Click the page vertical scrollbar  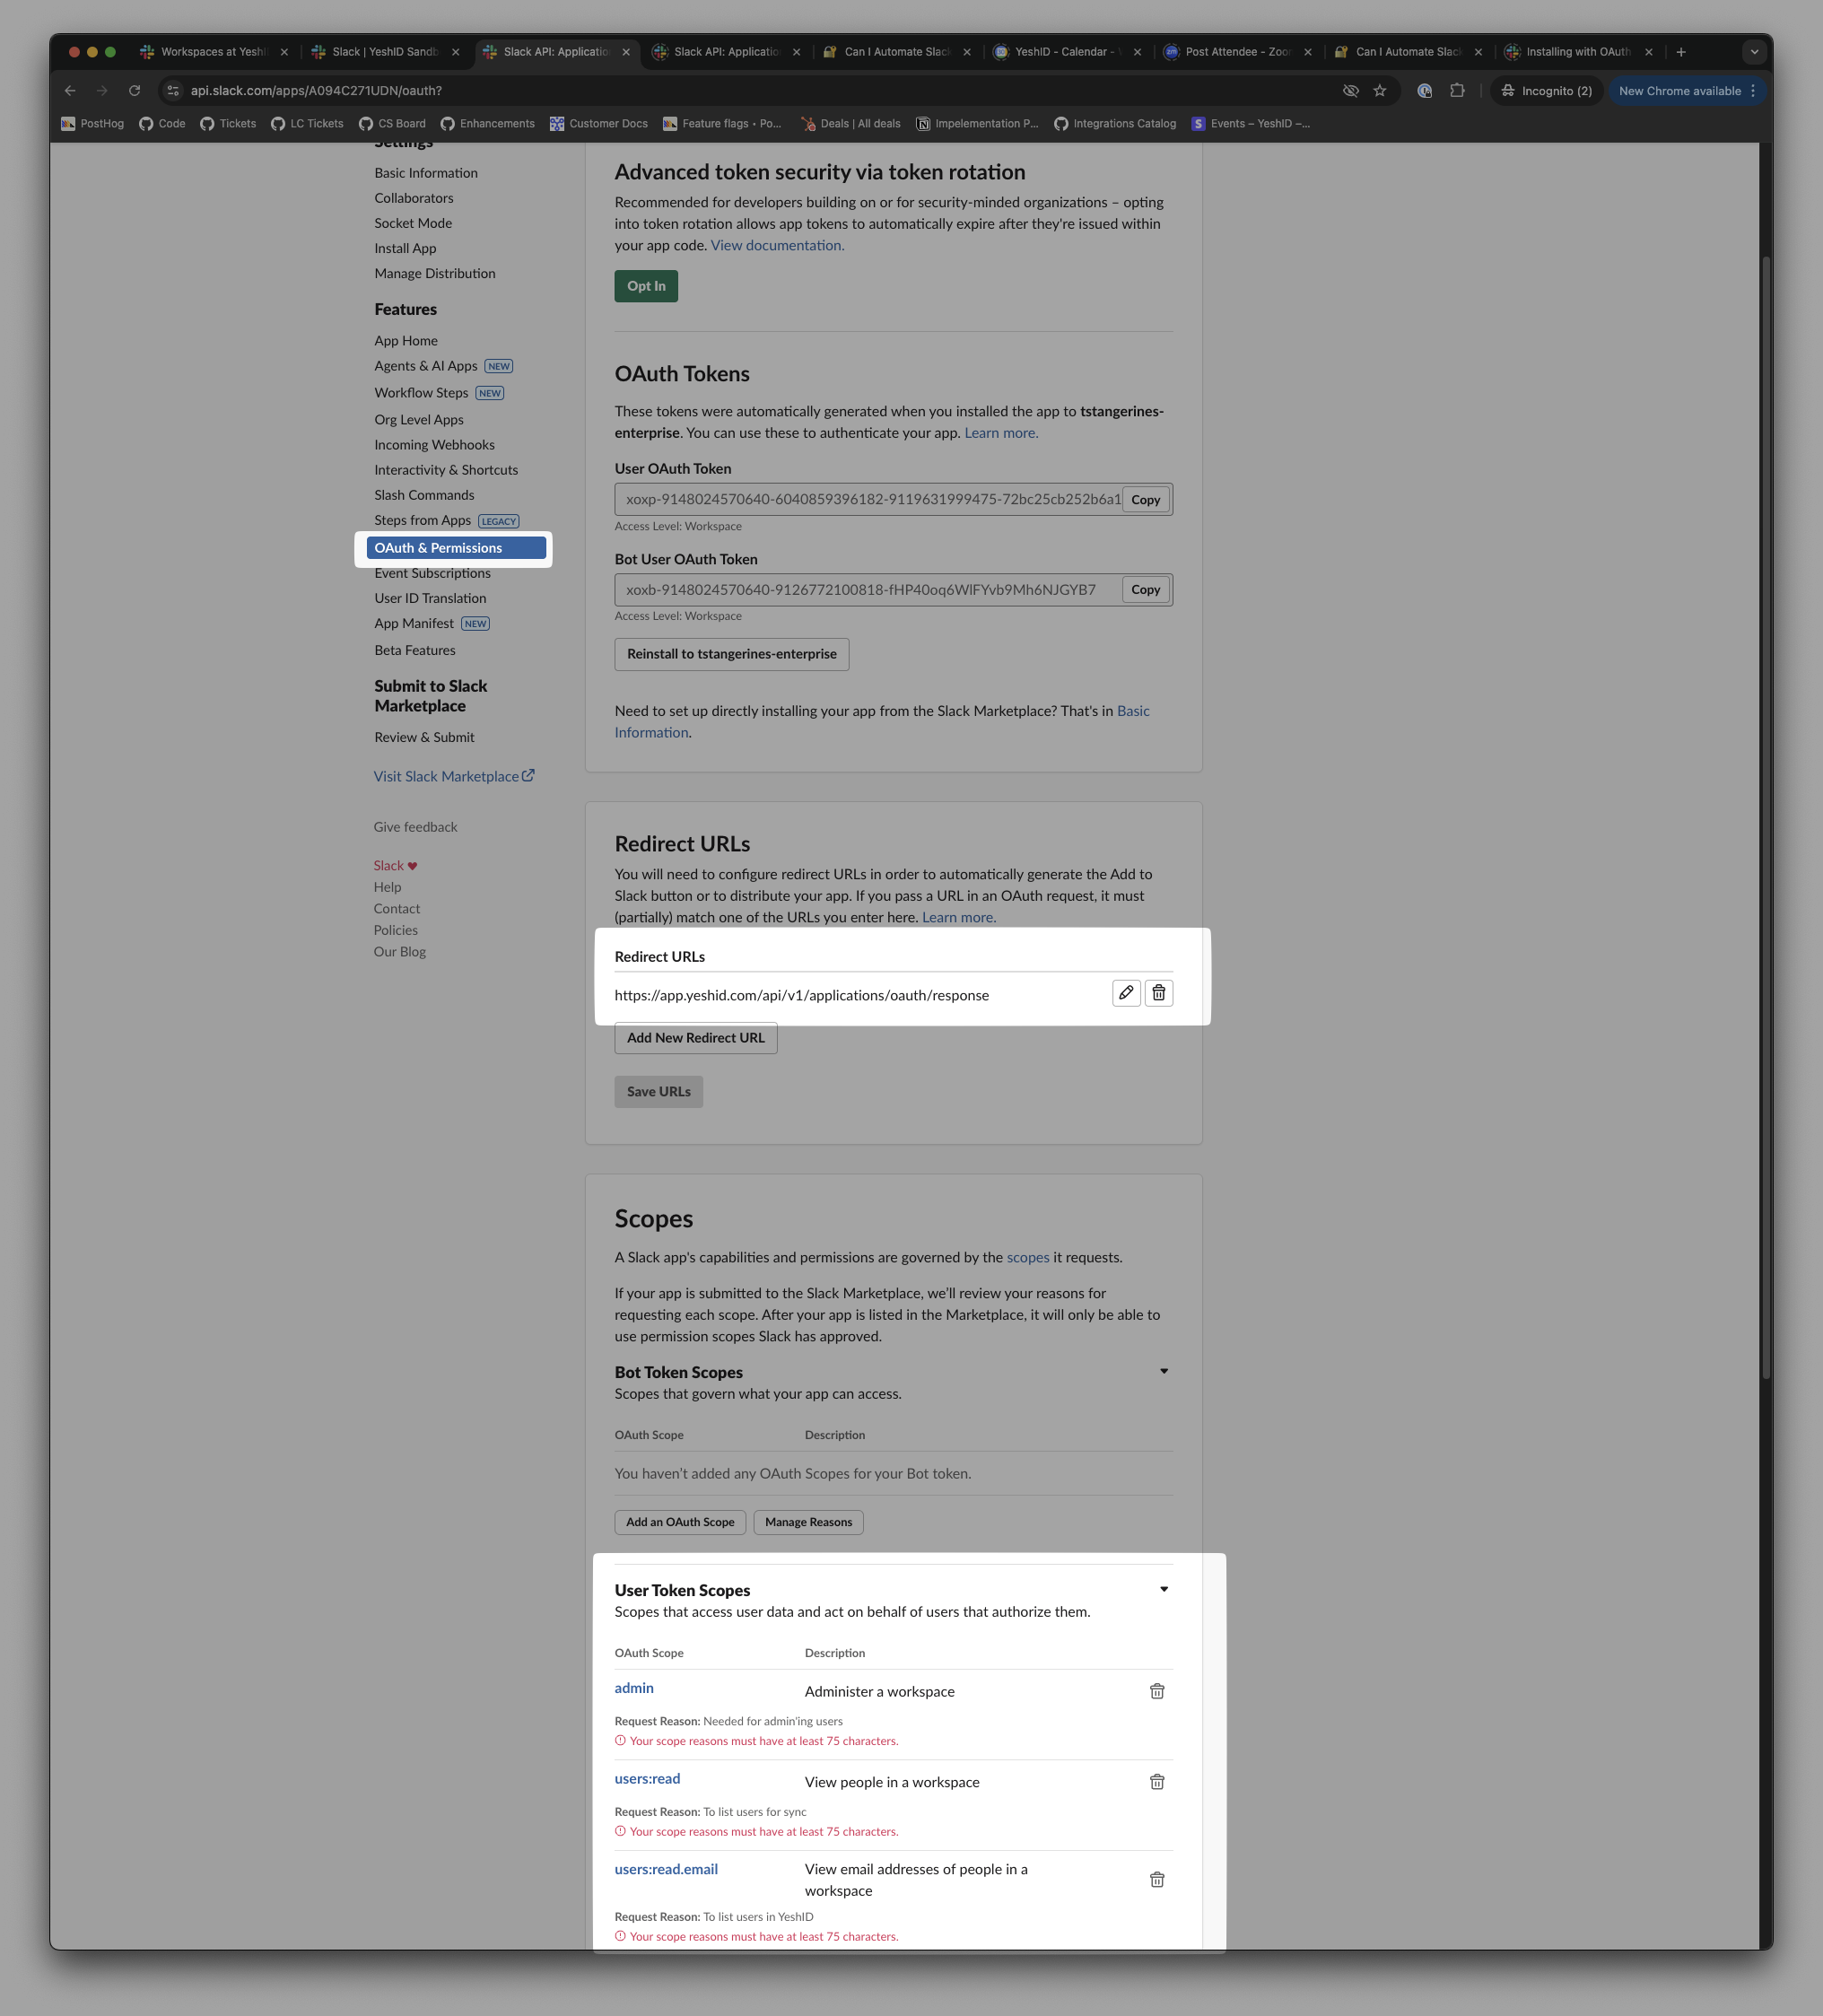click(1766, 818)
